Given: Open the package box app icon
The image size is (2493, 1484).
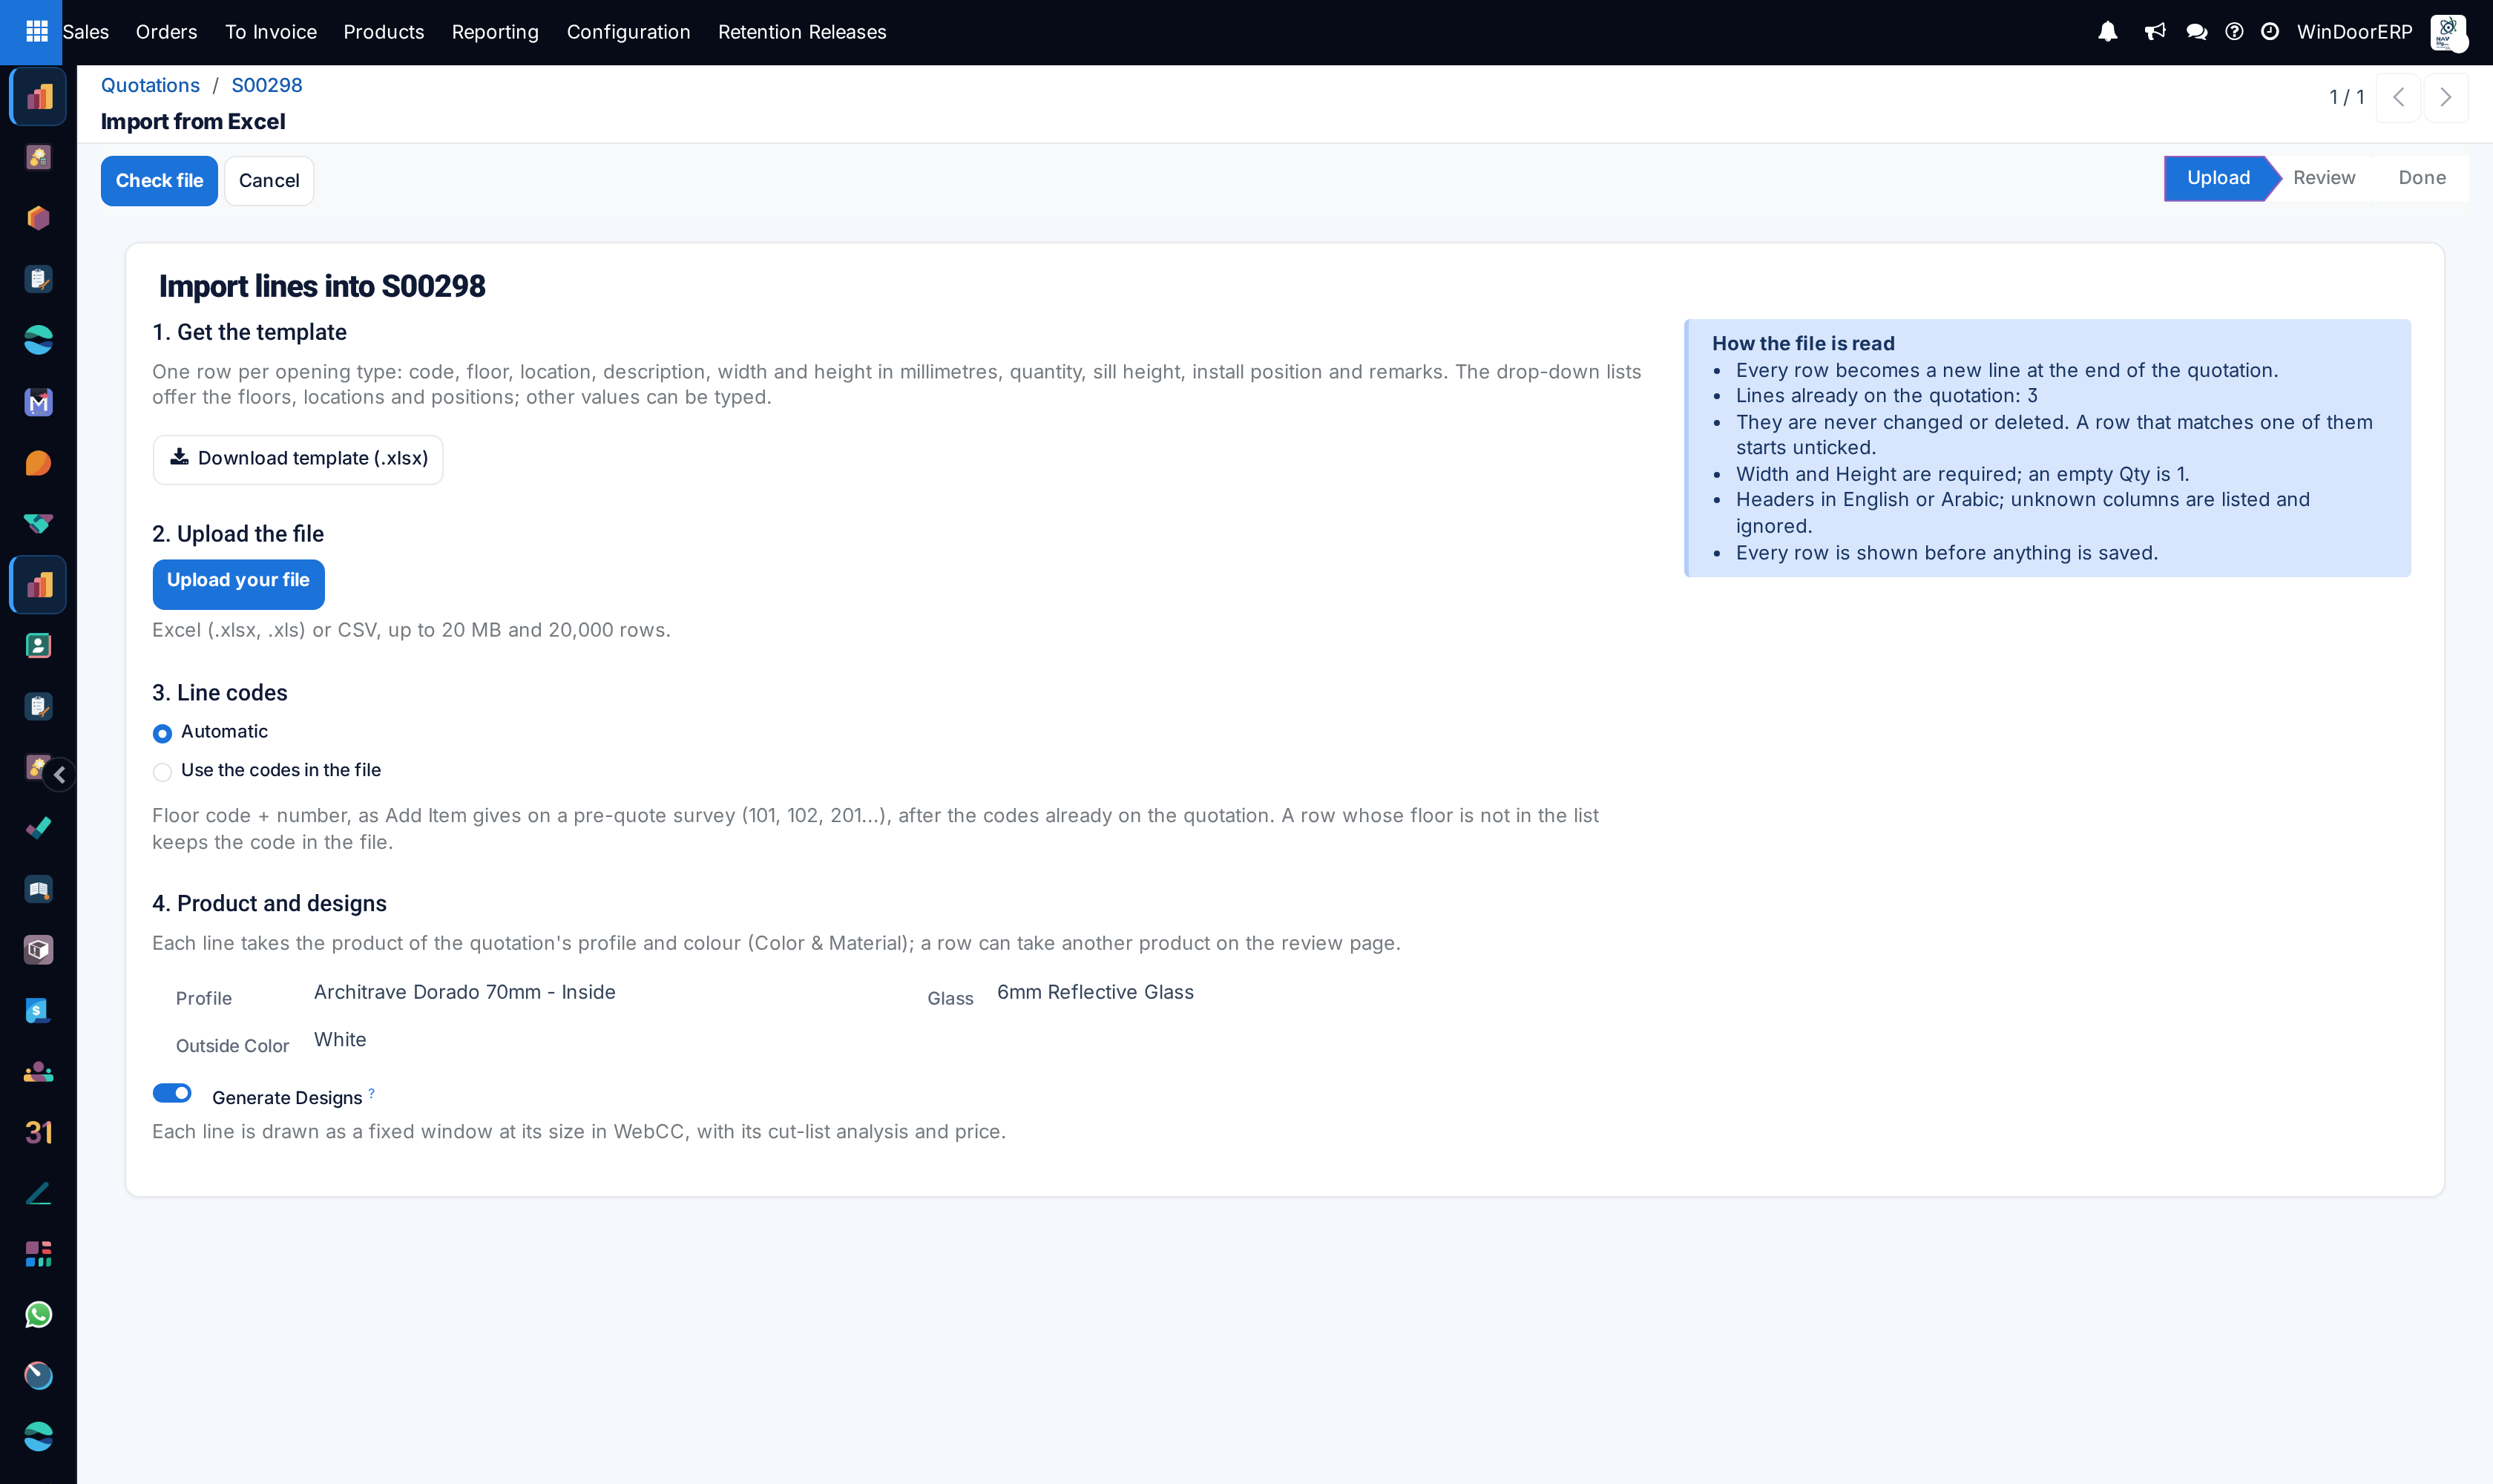Looking at the screenshot, I should [x=38, y=949].
